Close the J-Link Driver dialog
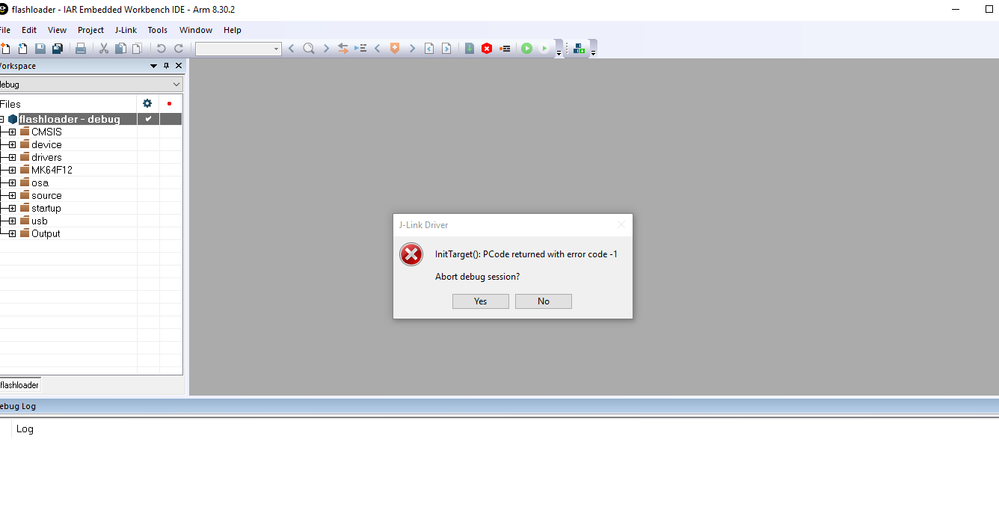The height and width of the screenshot is (528, 999). click(x=621, y=224)
